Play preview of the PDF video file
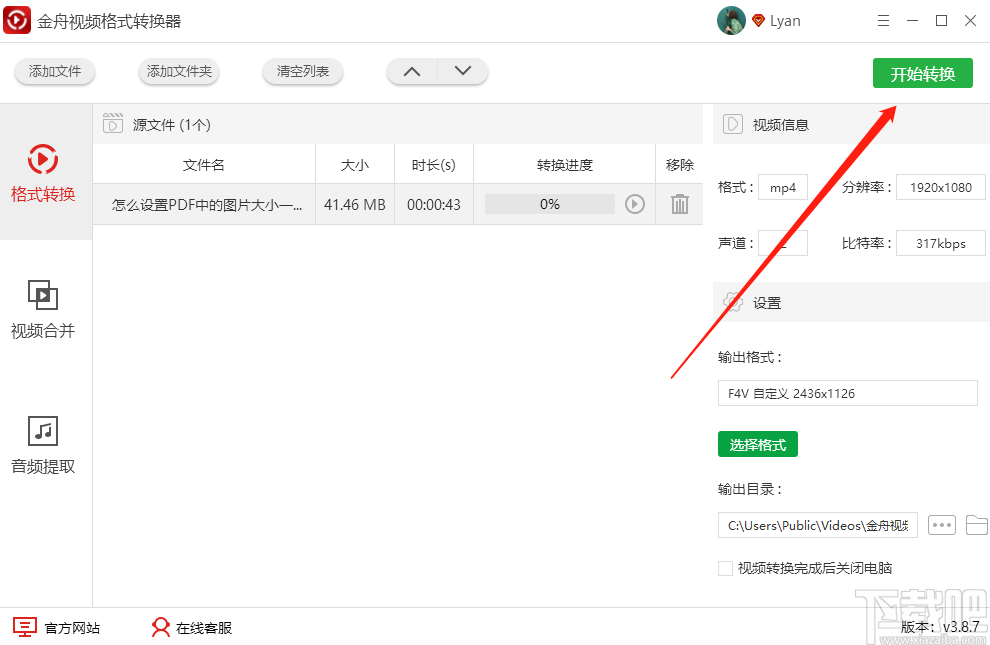This screenshot has width=990, height=645. coord(634,204)
